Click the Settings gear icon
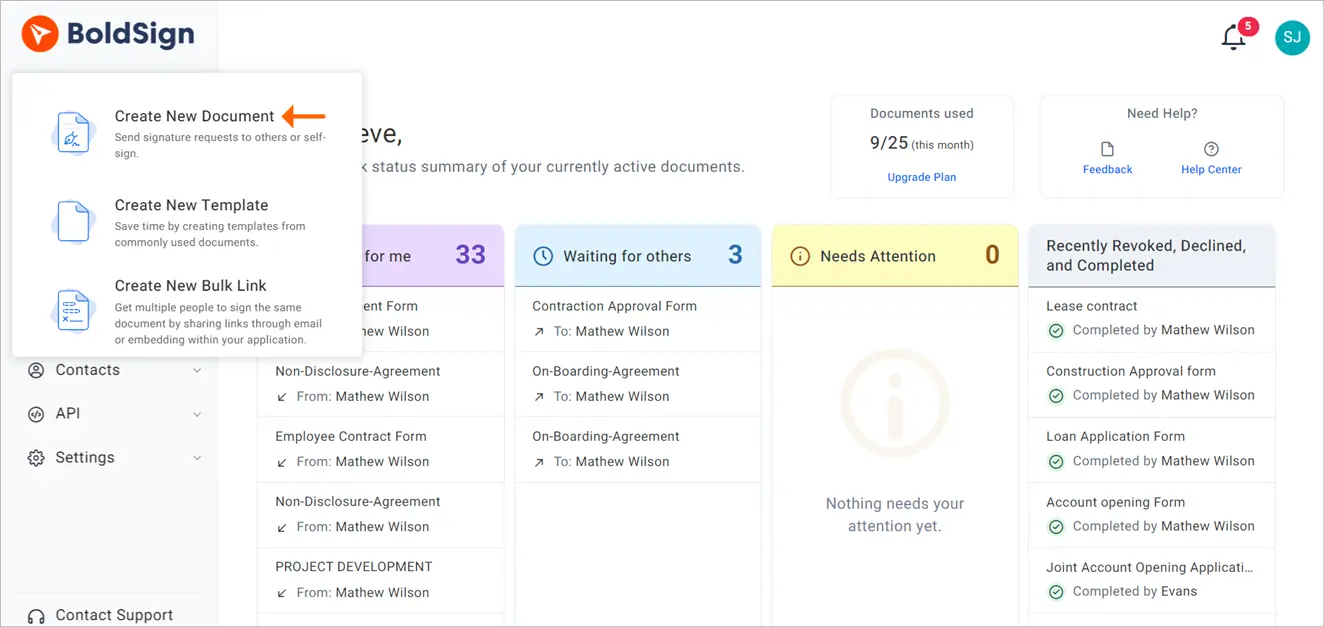 [36, 458]
